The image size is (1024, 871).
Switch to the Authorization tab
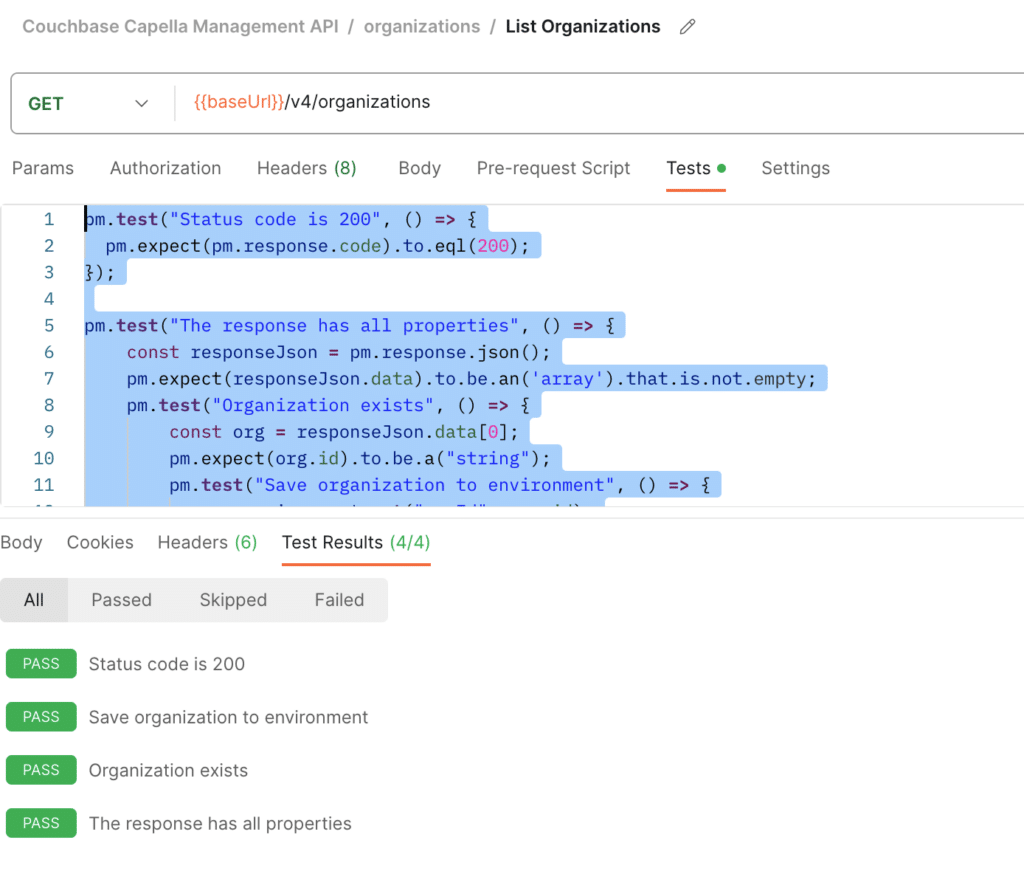165,168
